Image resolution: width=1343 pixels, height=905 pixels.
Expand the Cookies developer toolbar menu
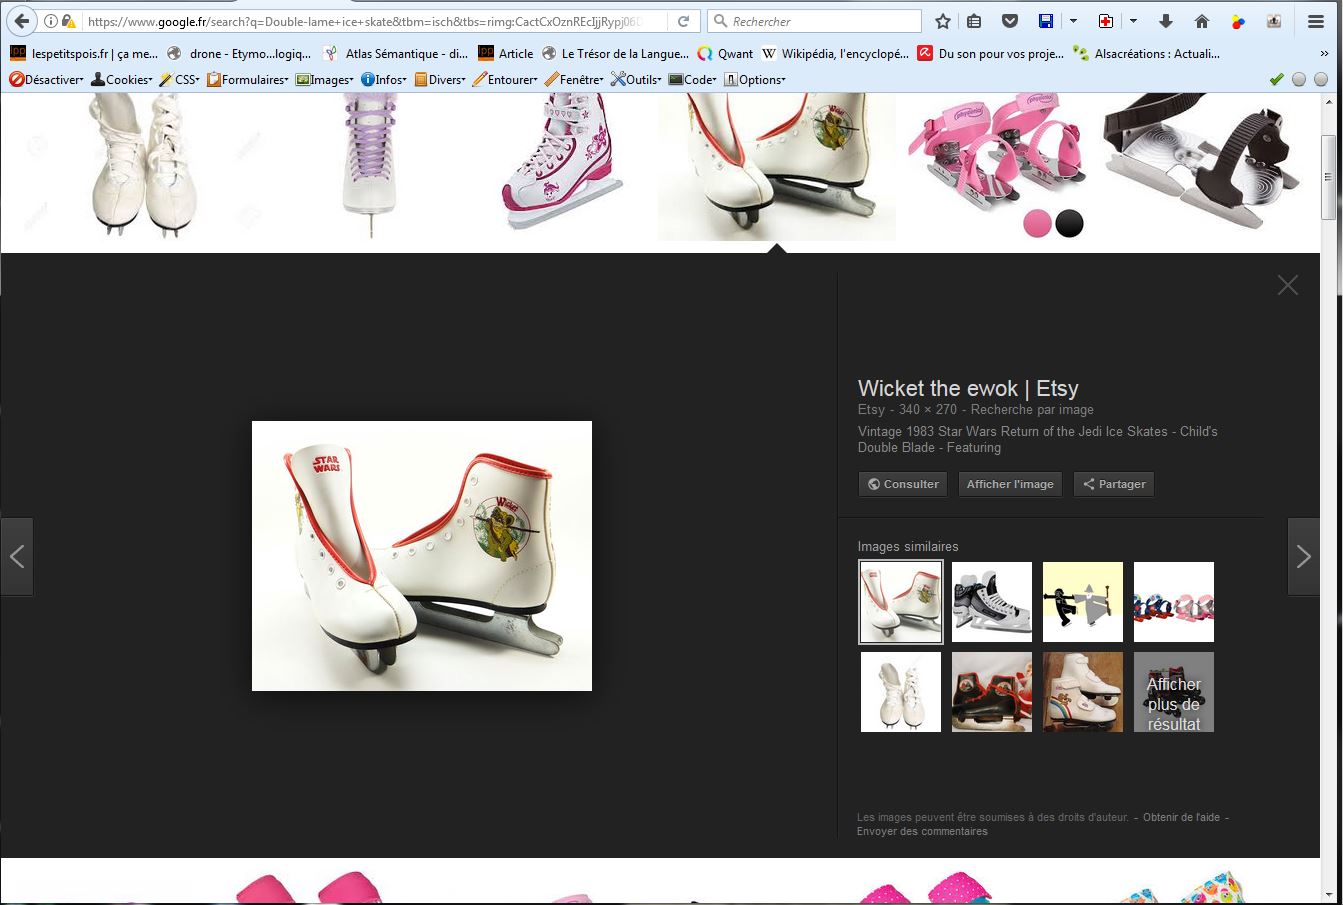tap(122, 79)
